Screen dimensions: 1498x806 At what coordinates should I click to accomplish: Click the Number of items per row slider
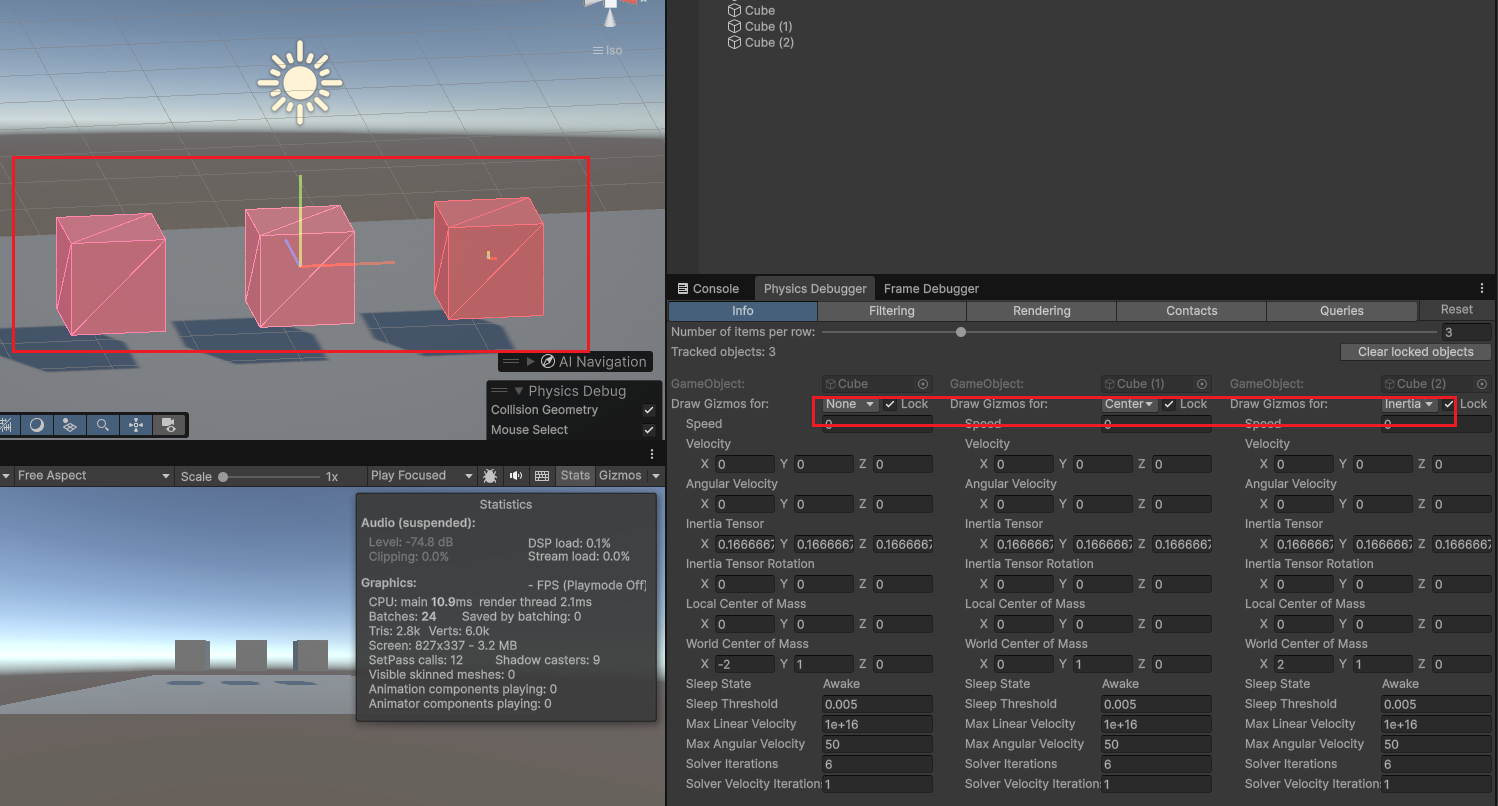[x=961, y=332]
